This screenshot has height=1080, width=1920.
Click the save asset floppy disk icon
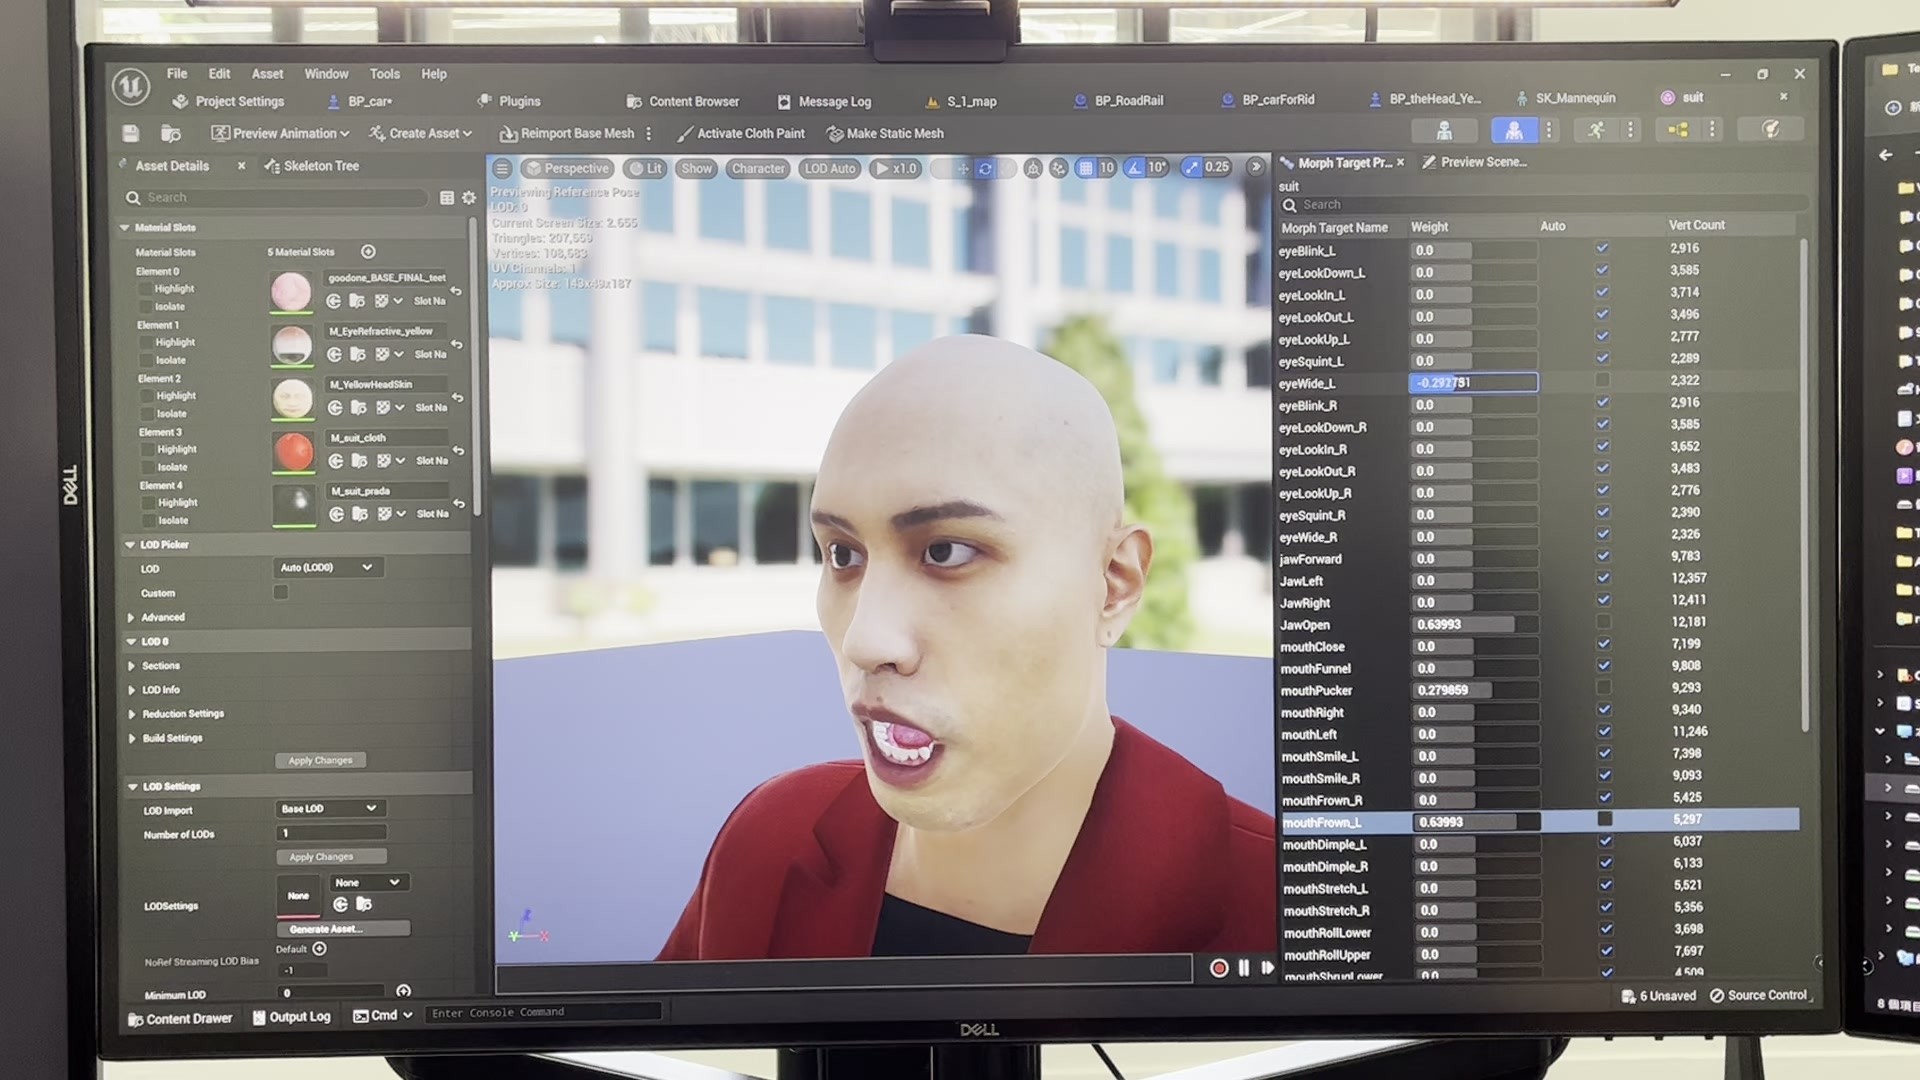tap(130, 133)
